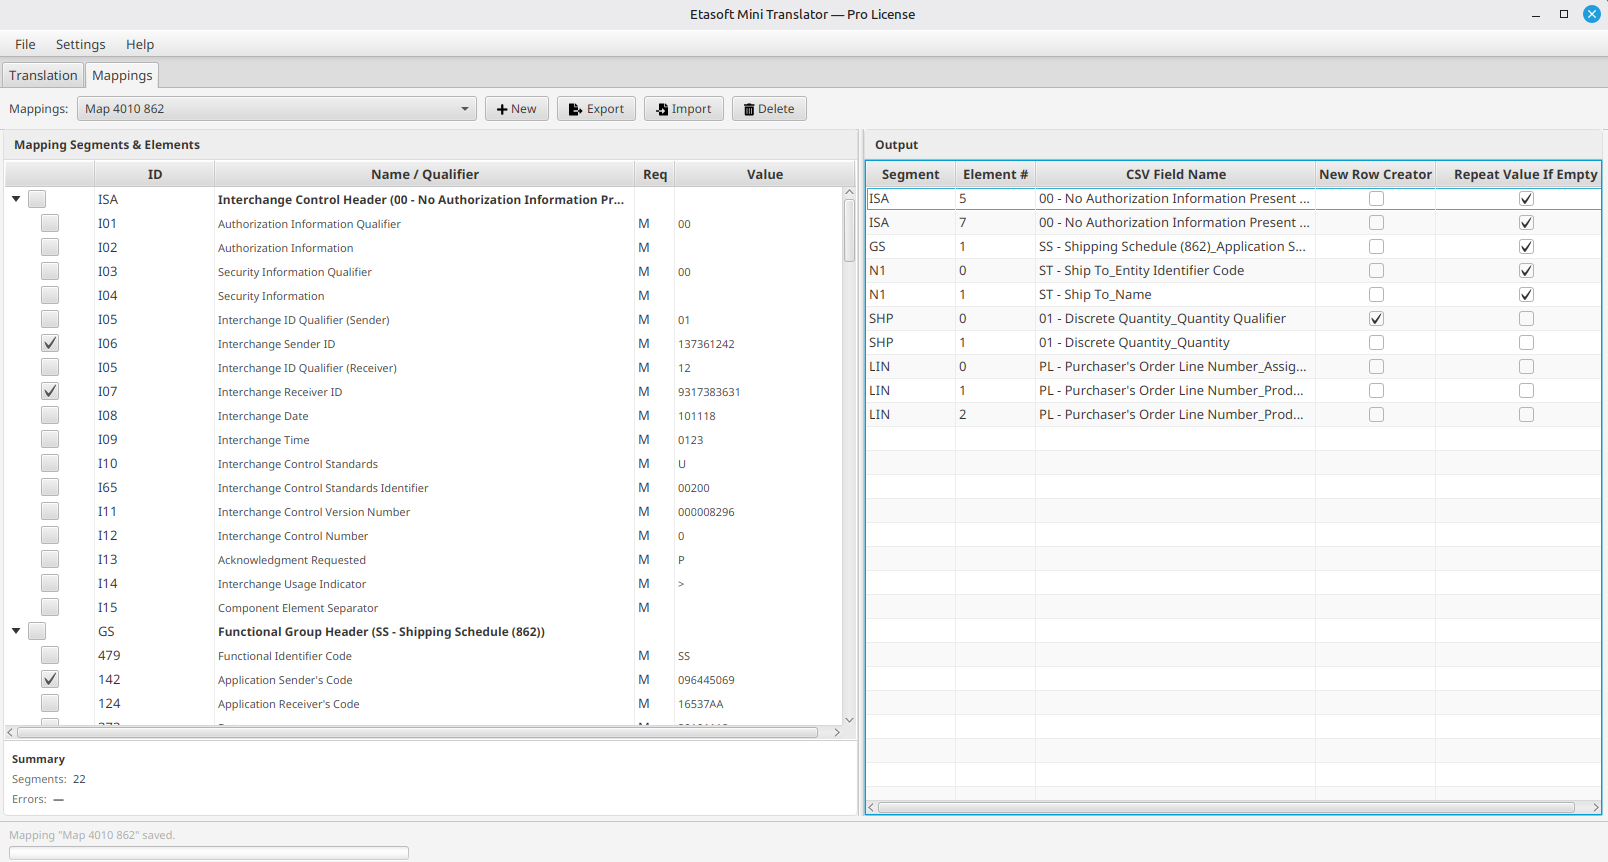
Task: Click the segments horizontal scrollbar thumb
Action: click(x=418, y=733)
